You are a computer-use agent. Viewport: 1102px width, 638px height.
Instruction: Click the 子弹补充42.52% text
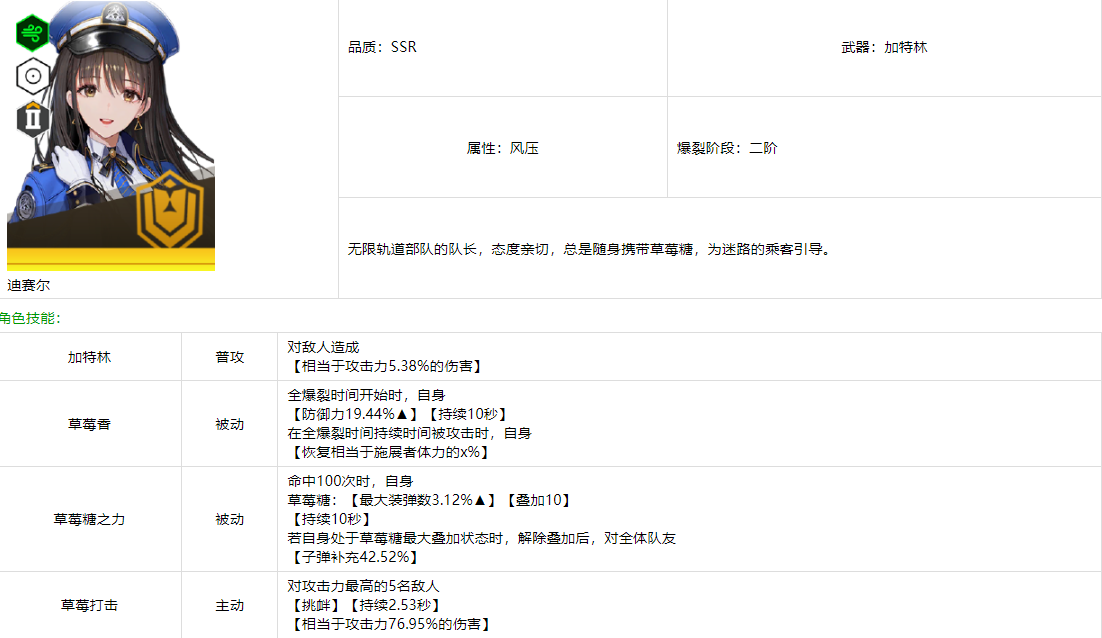click(x=355, y=557)
